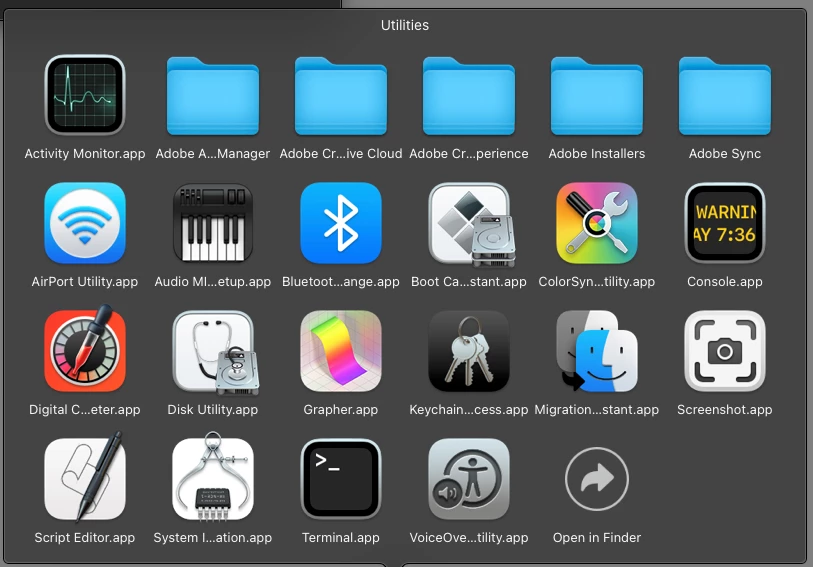This screenshot has height=567, width=813.
Task: Launch Digital Color Meter eyedropper icon
Action: pos(85,350)
